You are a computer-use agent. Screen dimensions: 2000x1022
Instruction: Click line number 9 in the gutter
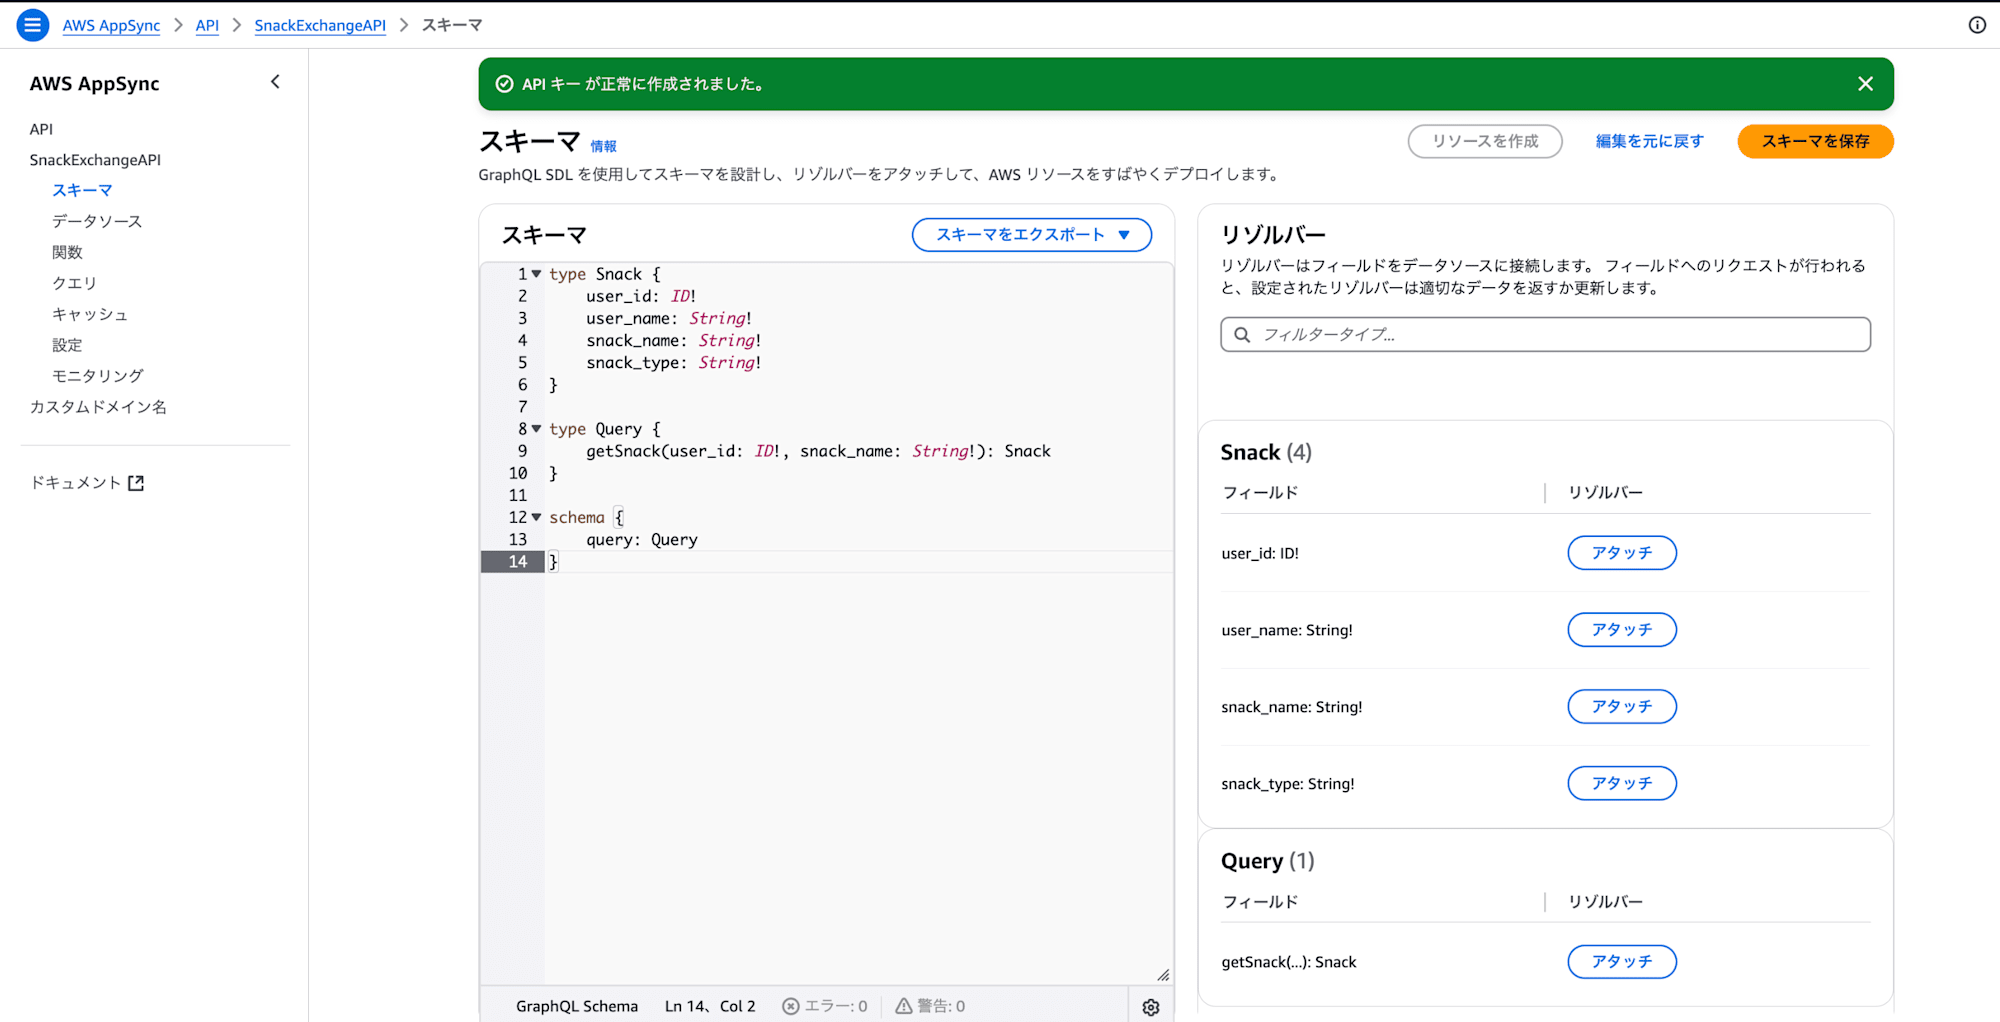pos(522,452)
